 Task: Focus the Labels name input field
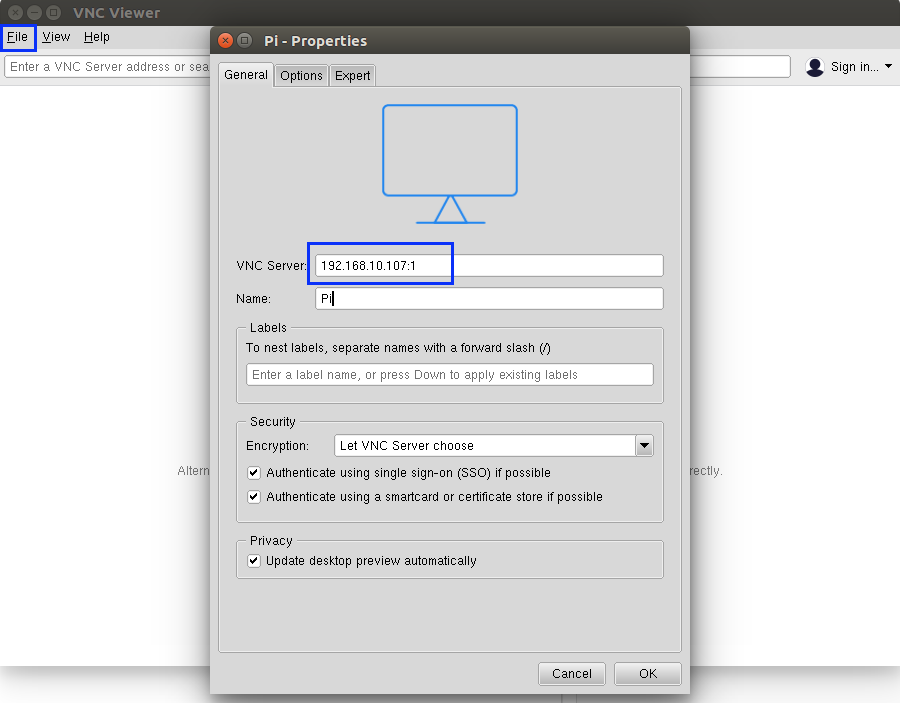pyautogui.click(x=449, y=375)
